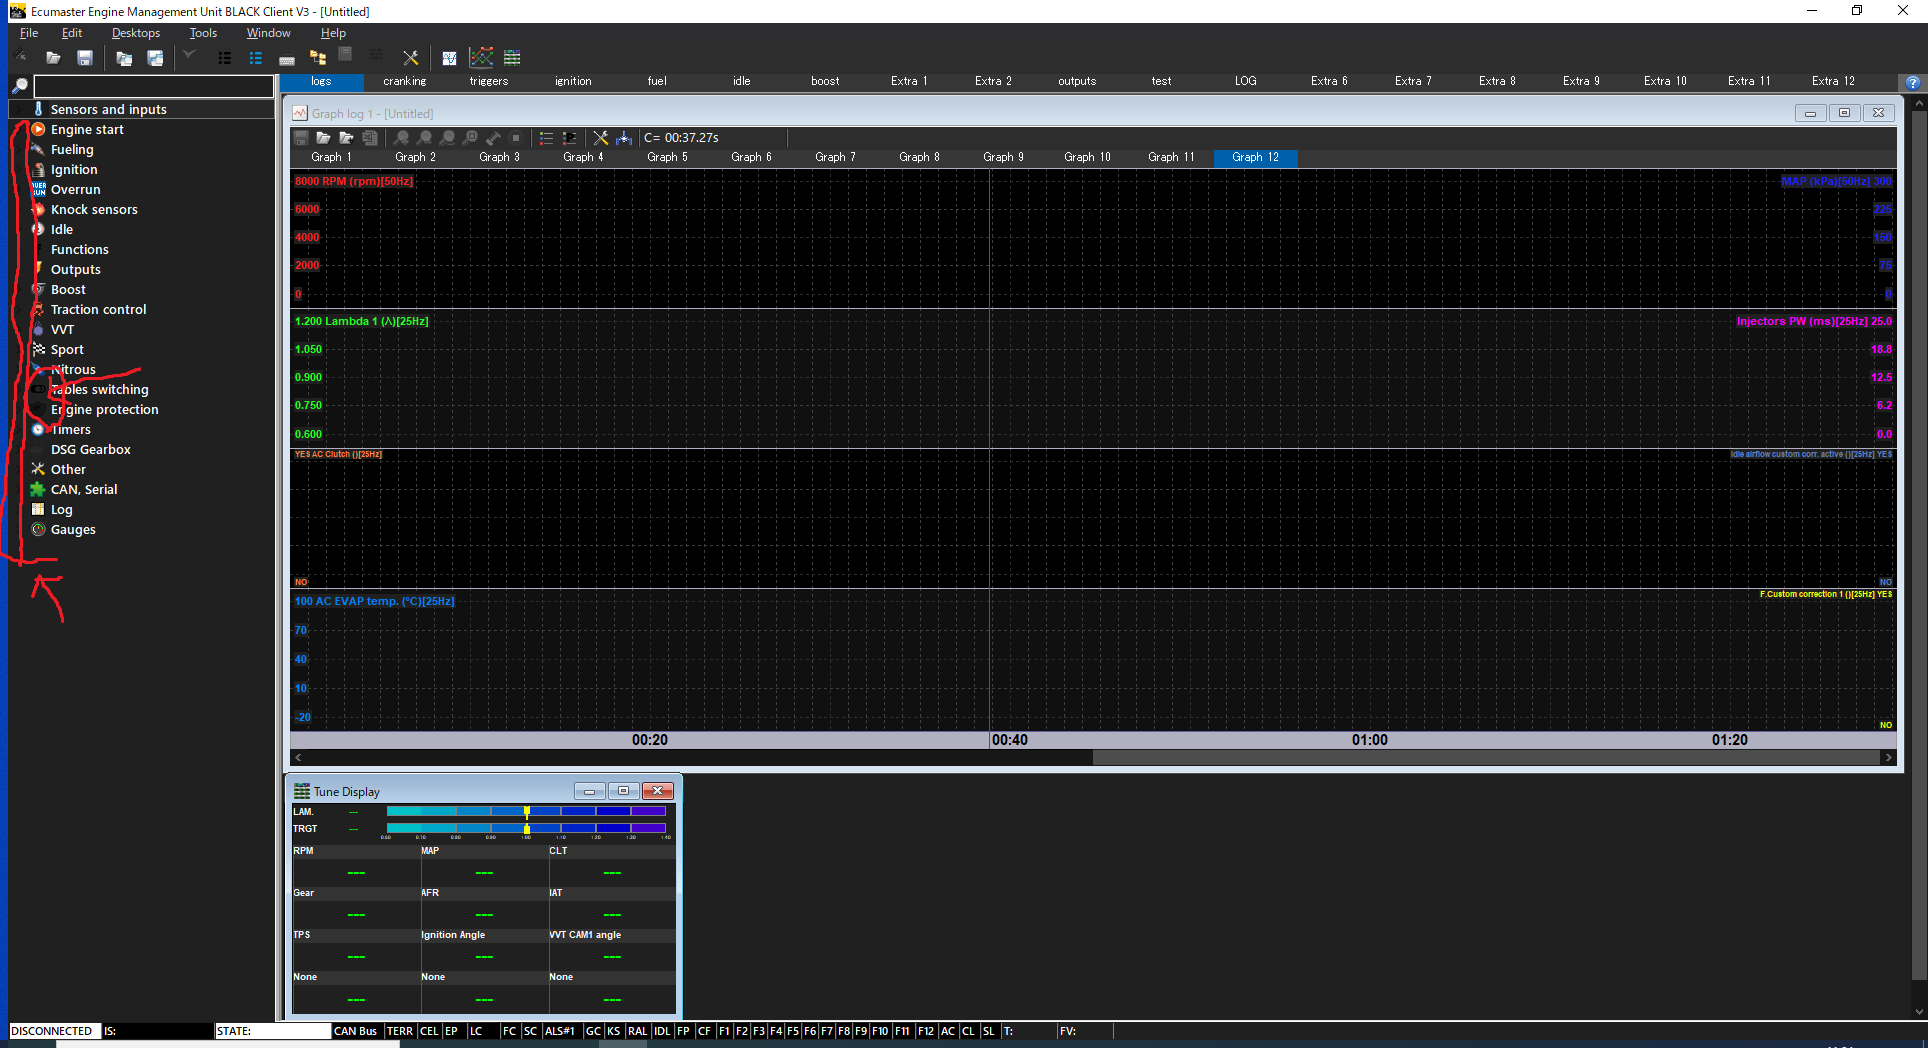Click the channel list icon in Graph log toolbar

point(546,138)
